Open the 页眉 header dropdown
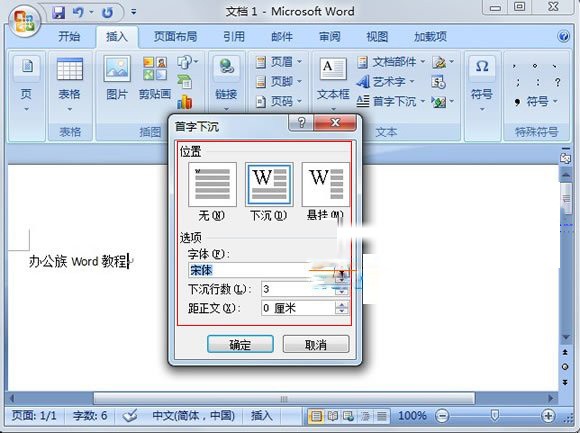The width and height of the screenshot is (580, 433). (299, 62)
